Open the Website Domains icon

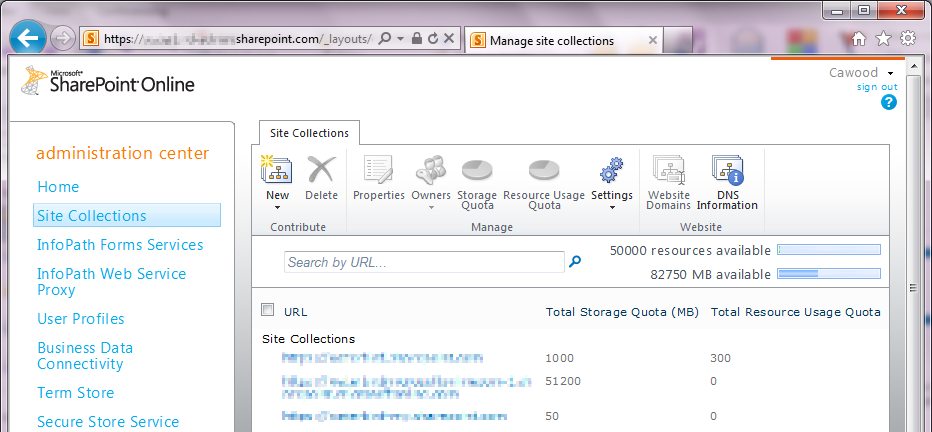tap(668, 170)
